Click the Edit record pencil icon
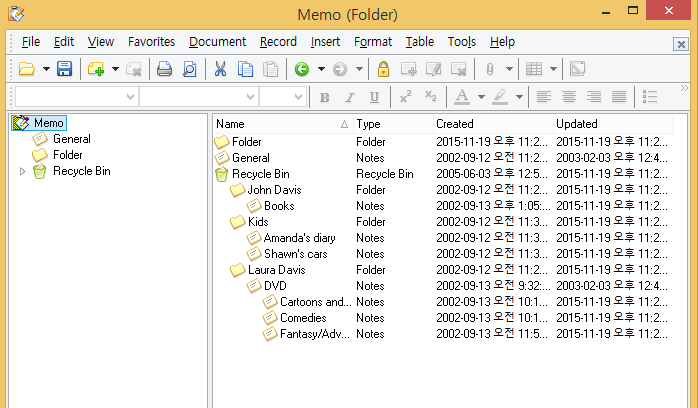 pos(433,69)
